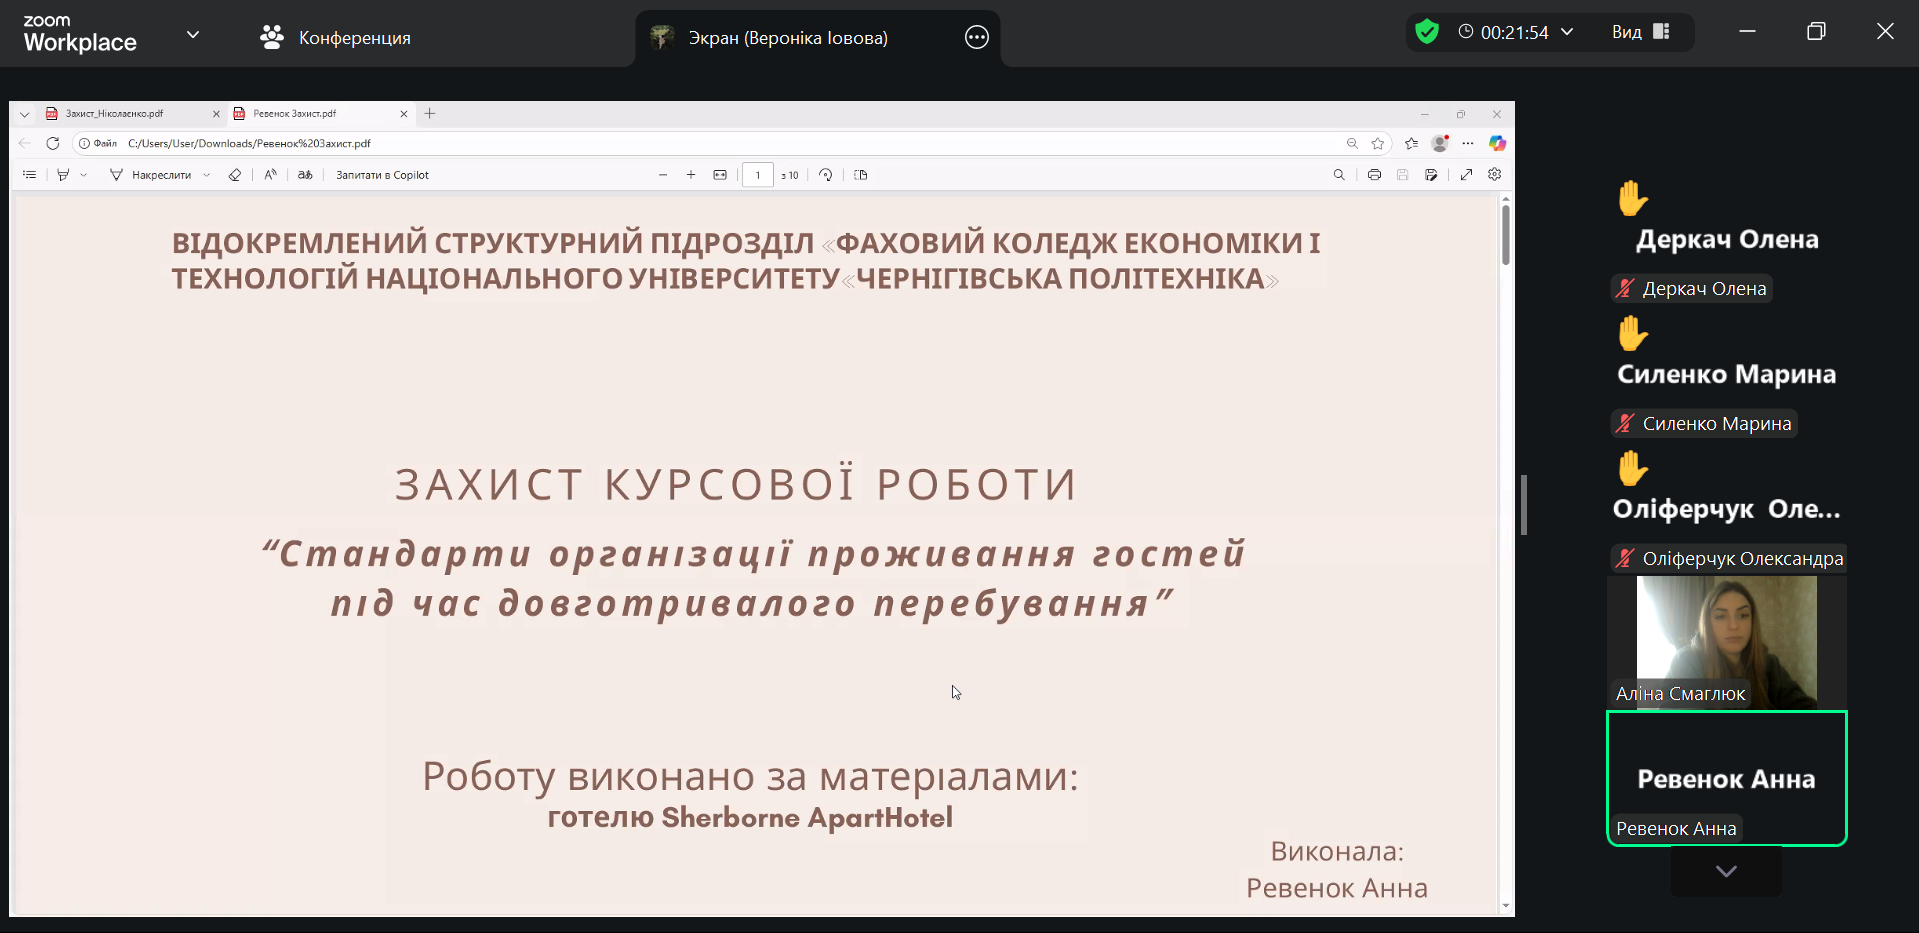Toggle the fit to width view
1919x933 pixels.
tap(720, 175)
